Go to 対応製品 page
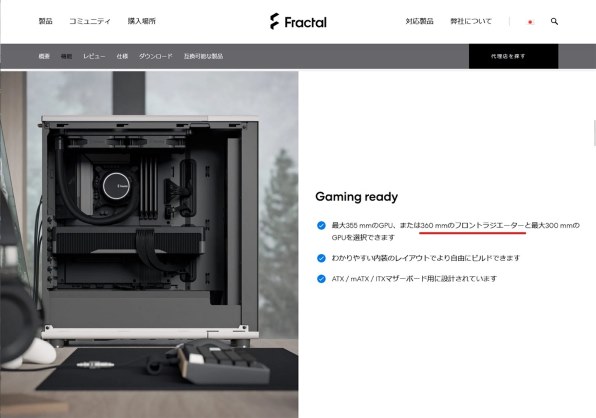Viewport: 596px width, 418px height. [419, 21]
